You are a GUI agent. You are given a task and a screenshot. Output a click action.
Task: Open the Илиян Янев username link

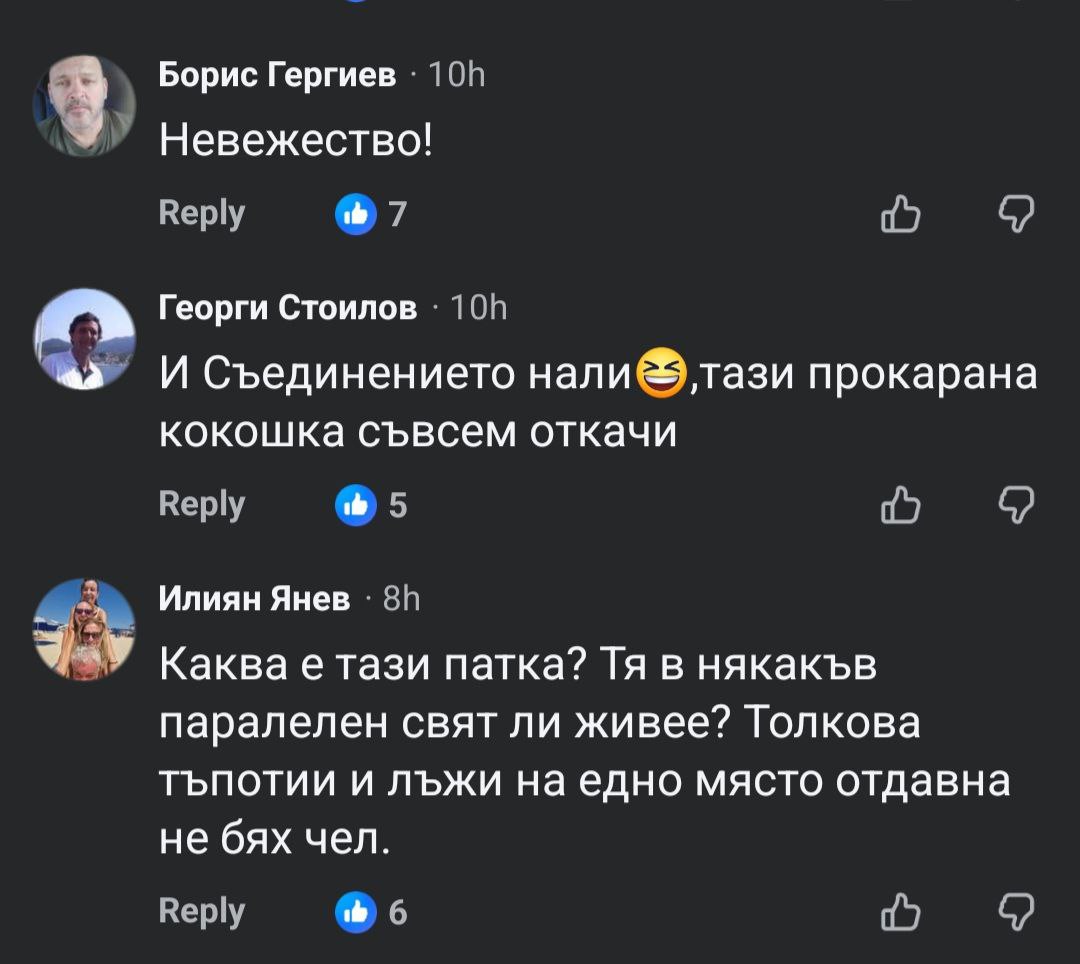click(x=256, y=598)
